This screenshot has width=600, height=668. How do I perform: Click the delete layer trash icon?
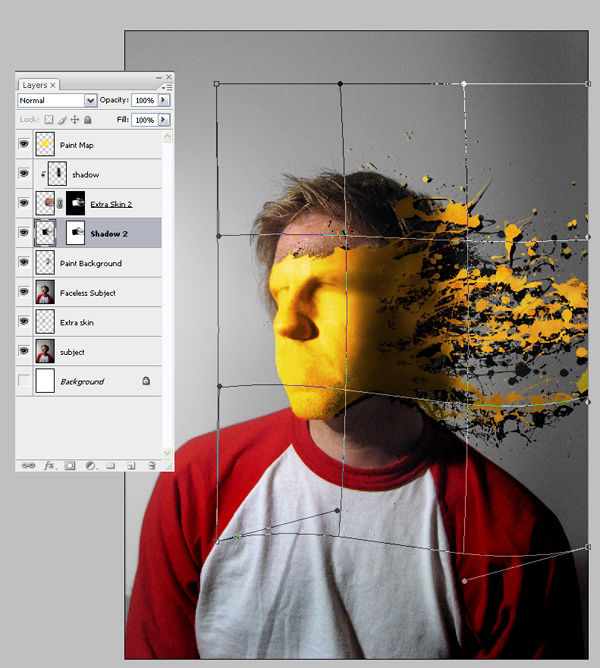pos(152,466)
